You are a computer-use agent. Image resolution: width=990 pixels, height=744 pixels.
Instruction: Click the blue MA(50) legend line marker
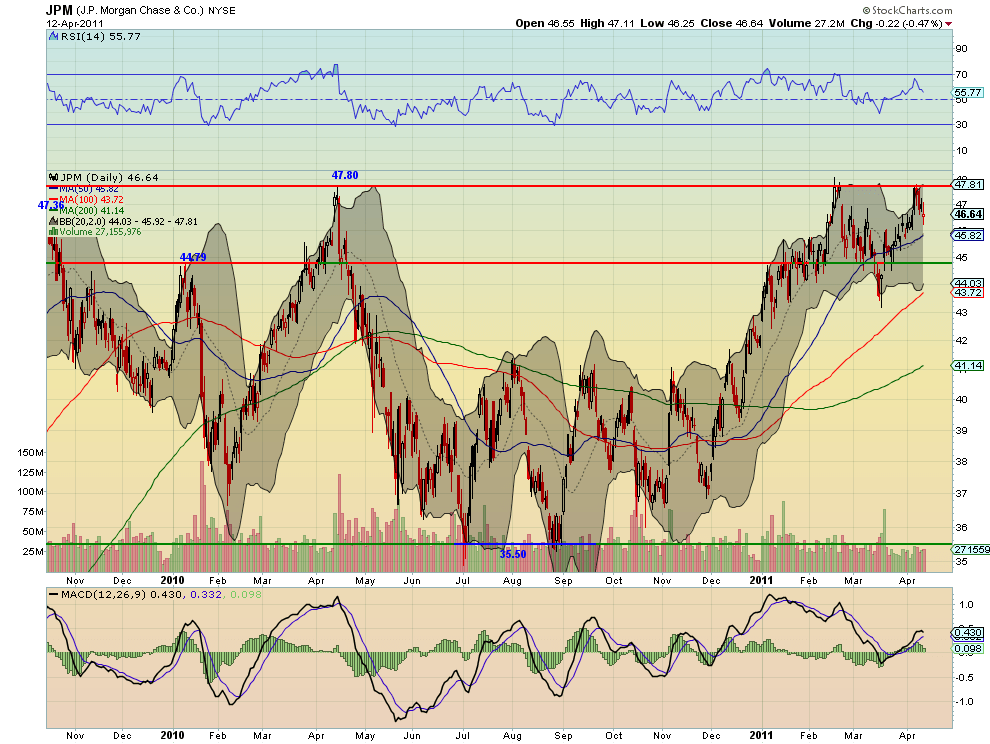click(53, 189)
